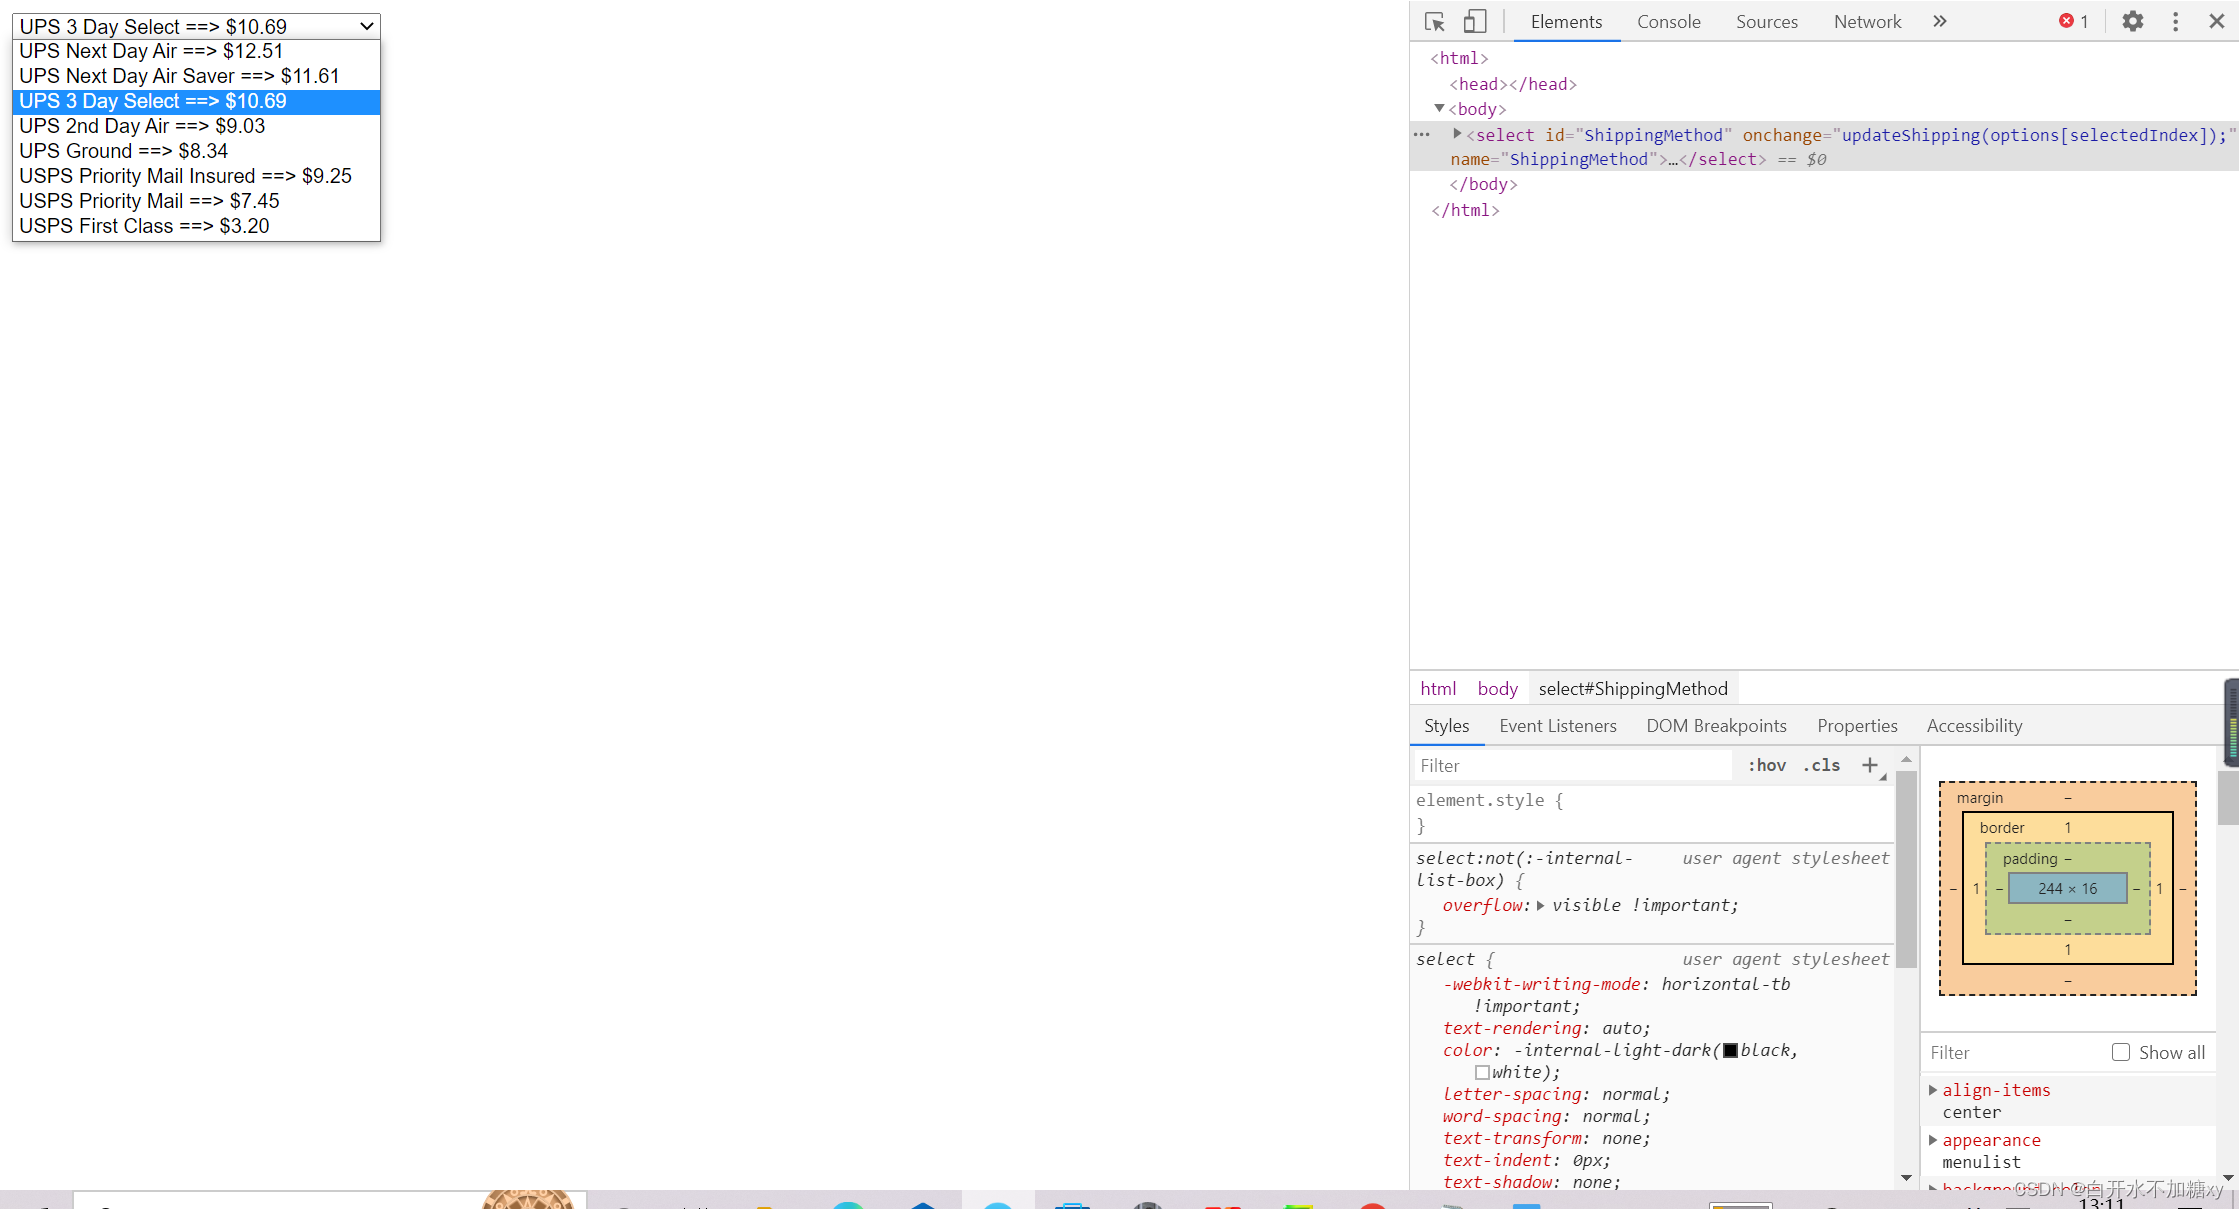
Task: Switch to the Elements tab
Action: [x=1566, y=21]
